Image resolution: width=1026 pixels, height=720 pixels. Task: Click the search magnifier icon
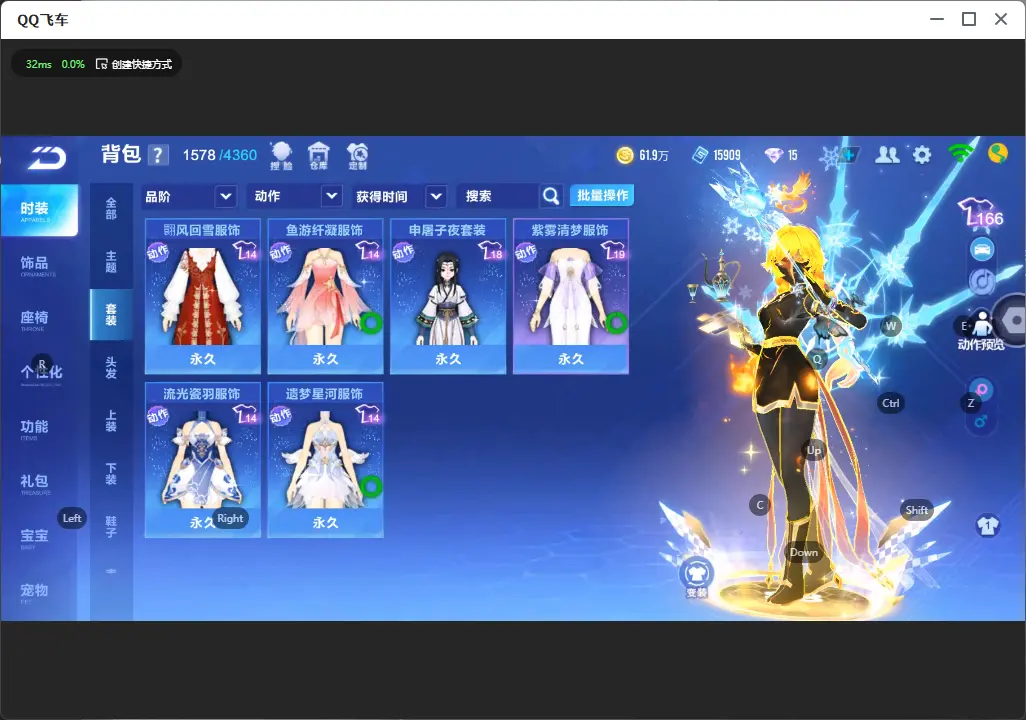pos(551,196)
